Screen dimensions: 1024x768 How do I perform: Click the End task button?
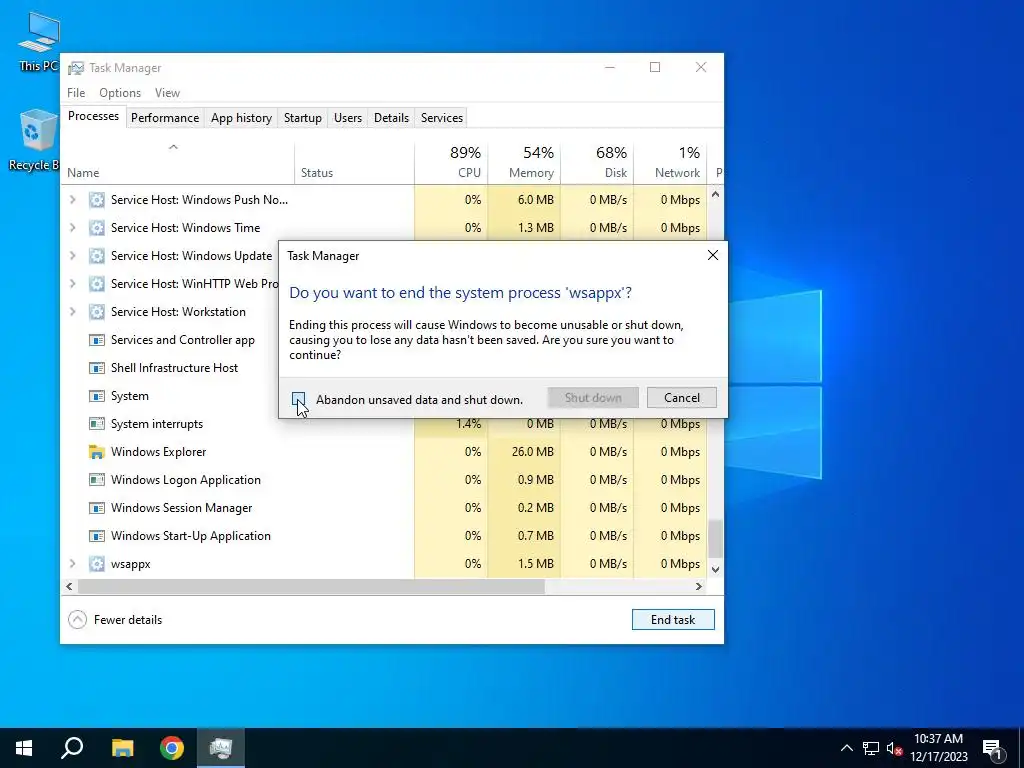pyautogui.click(x=673, y=620)
